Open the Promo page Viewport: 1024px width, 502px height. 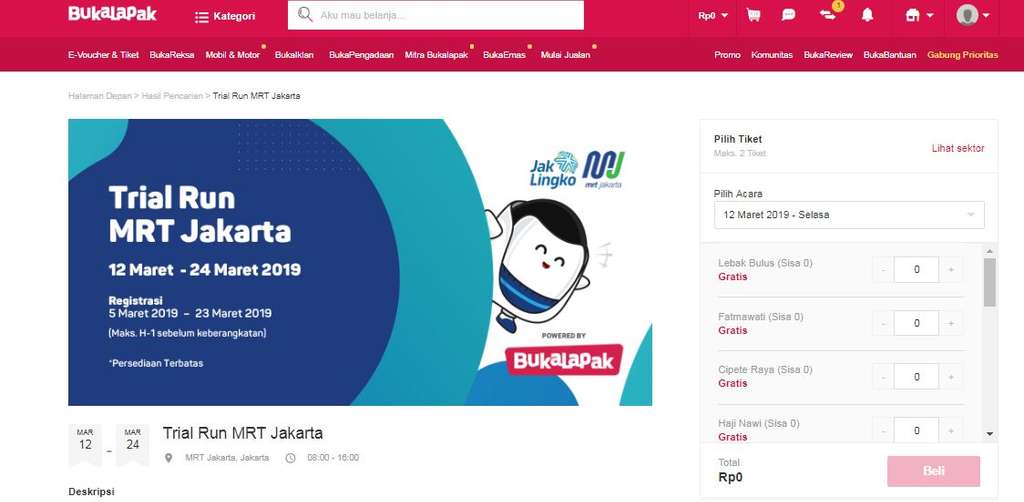(728, 55)
